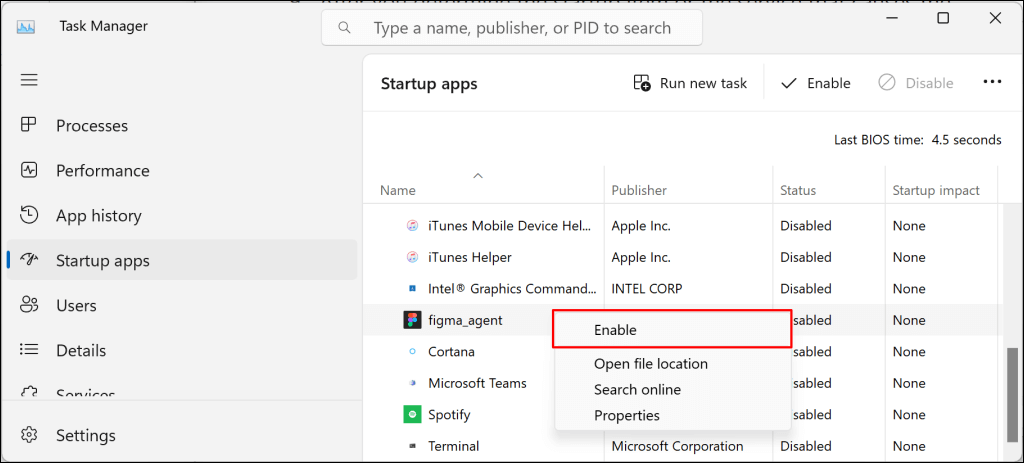Focus the search box at the top
The image size is (1024, 463).
[512, 28]
